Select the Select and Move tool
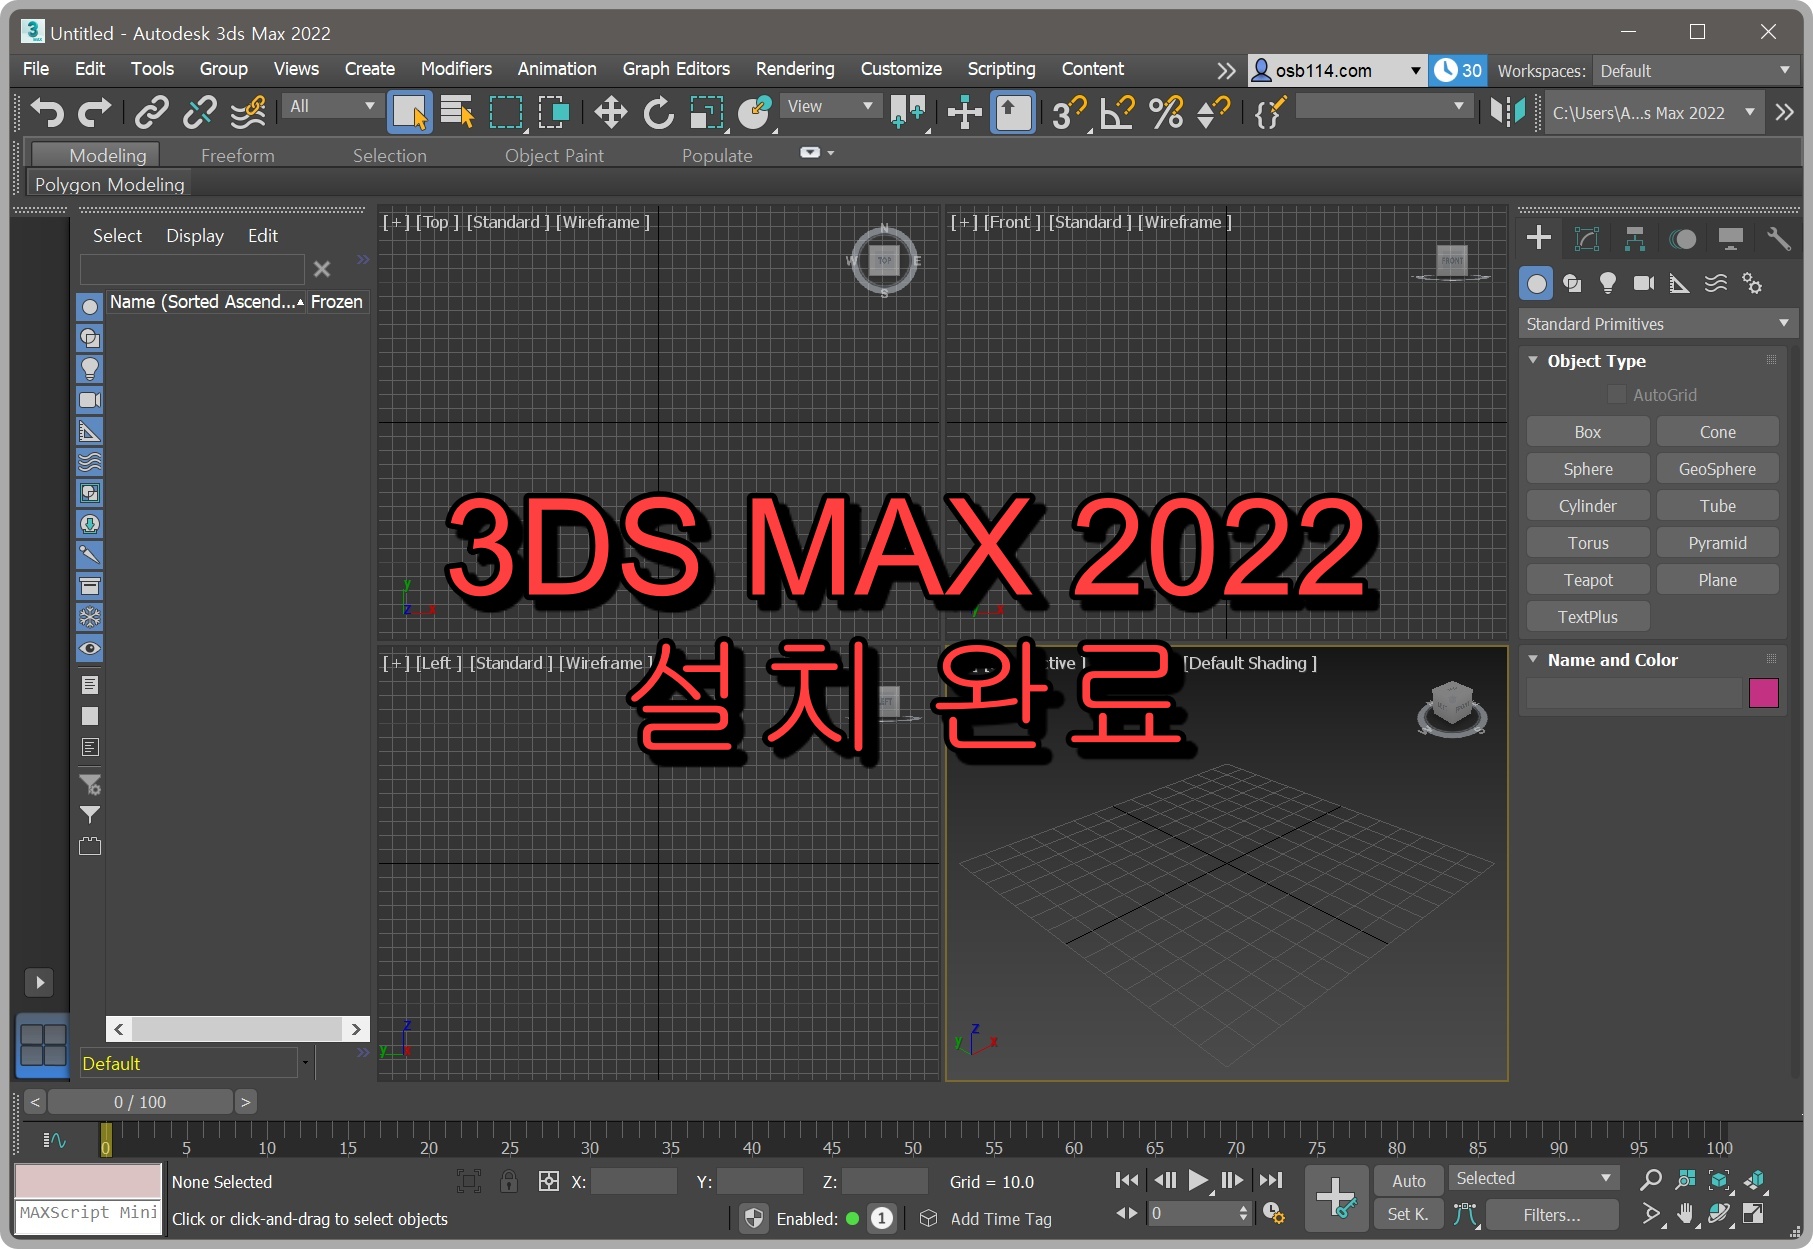Screen dimensions: 1813x1249 pos(610,112)
